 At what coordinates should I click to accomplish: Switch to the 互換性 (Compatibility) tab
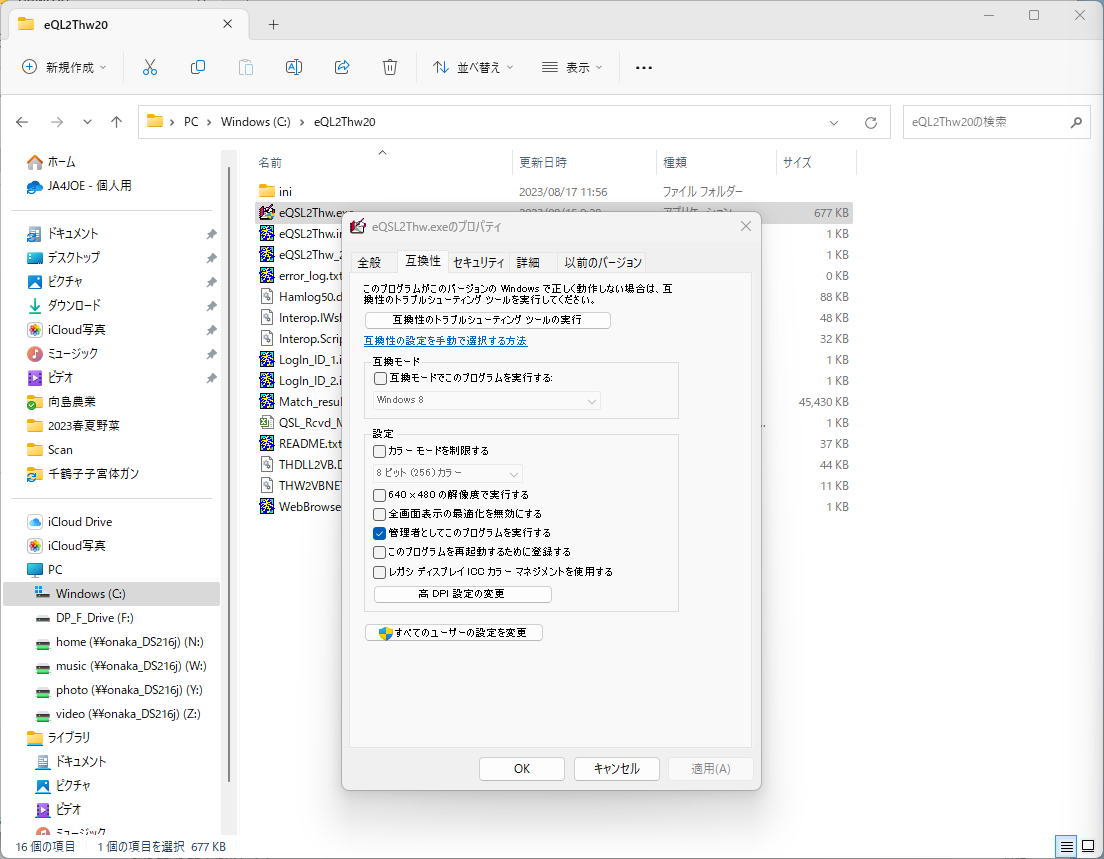tap(423, 261)
